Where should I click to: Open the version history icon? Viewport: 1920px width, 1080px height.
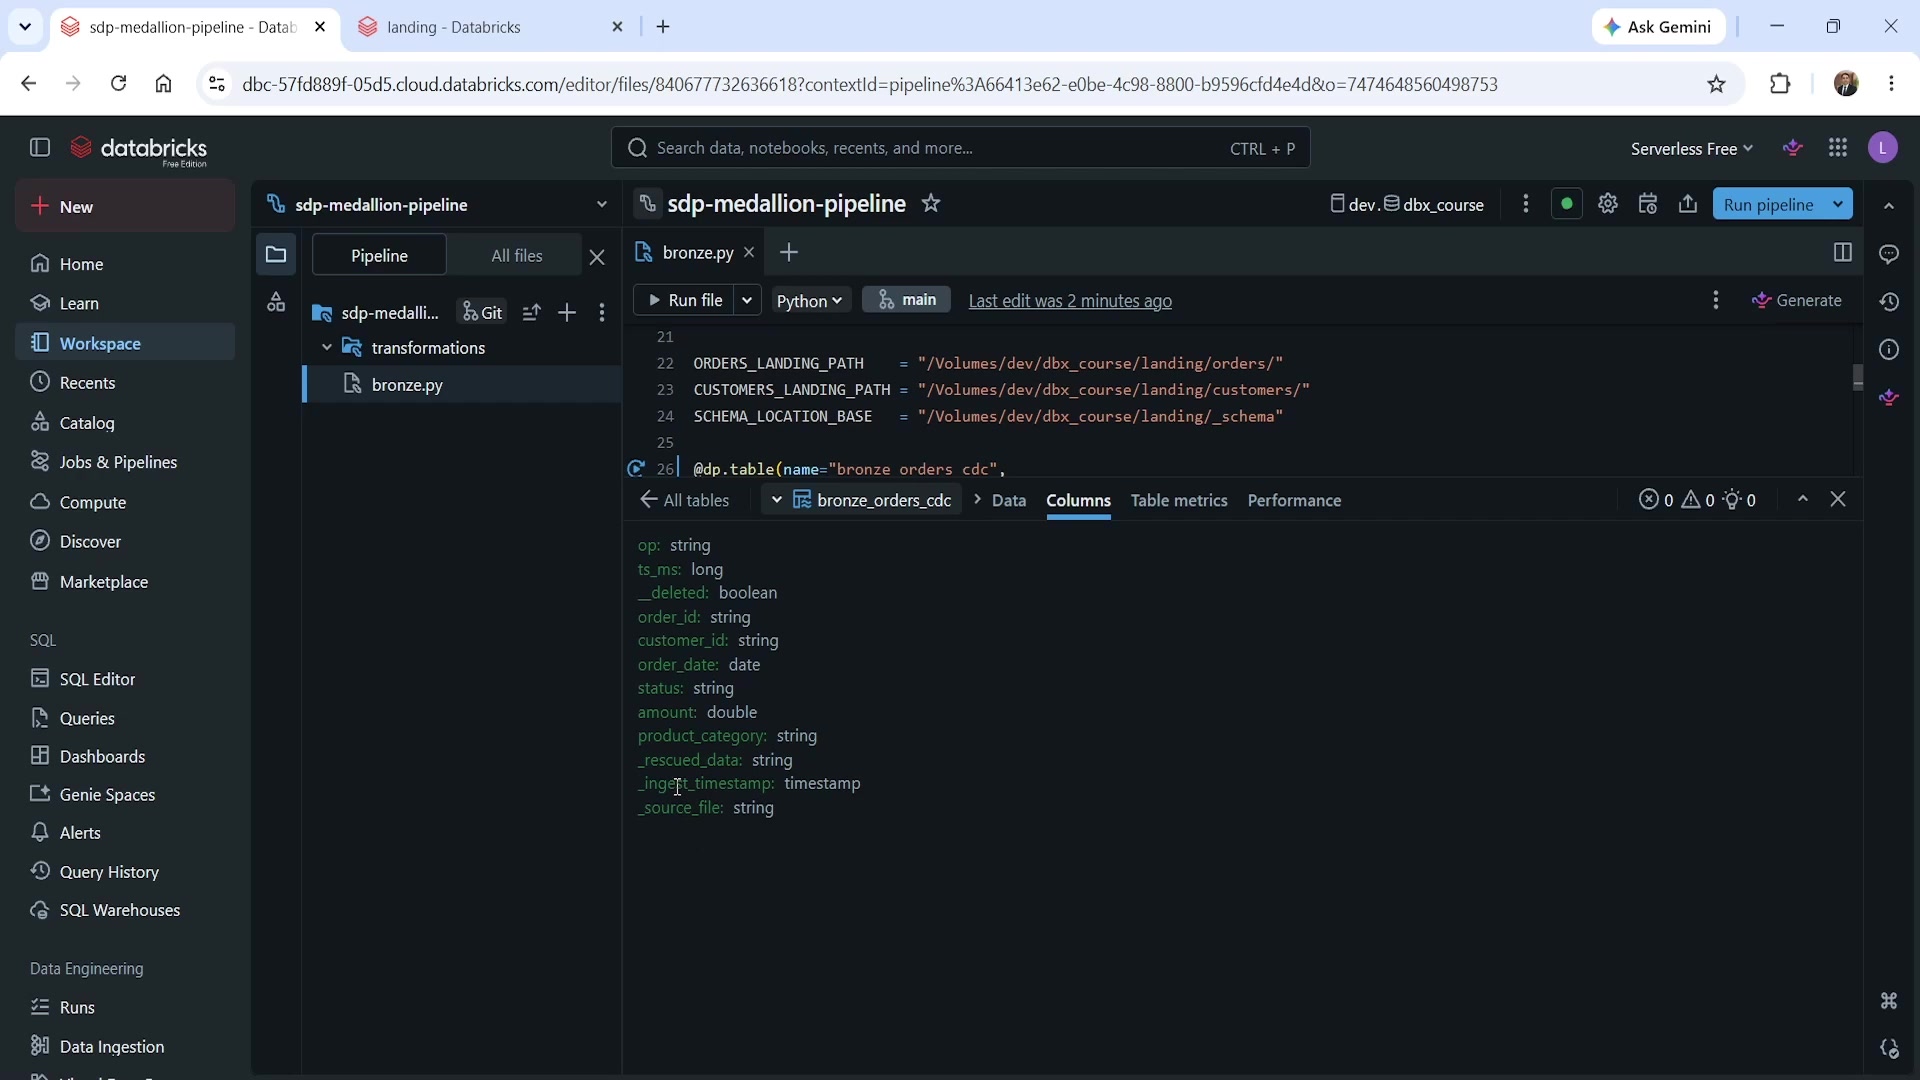pos(1889,302)
